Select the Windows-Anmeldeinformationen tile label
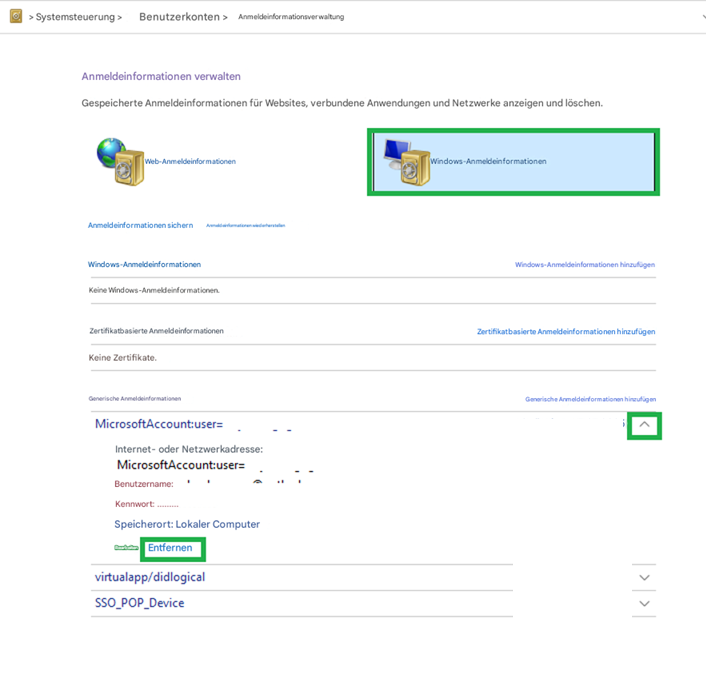 [x=488, y=161]
